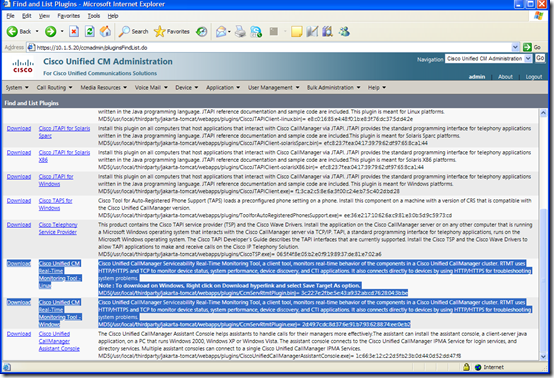Download Real-Time Monitoring Tool Linux

point(19,264)
